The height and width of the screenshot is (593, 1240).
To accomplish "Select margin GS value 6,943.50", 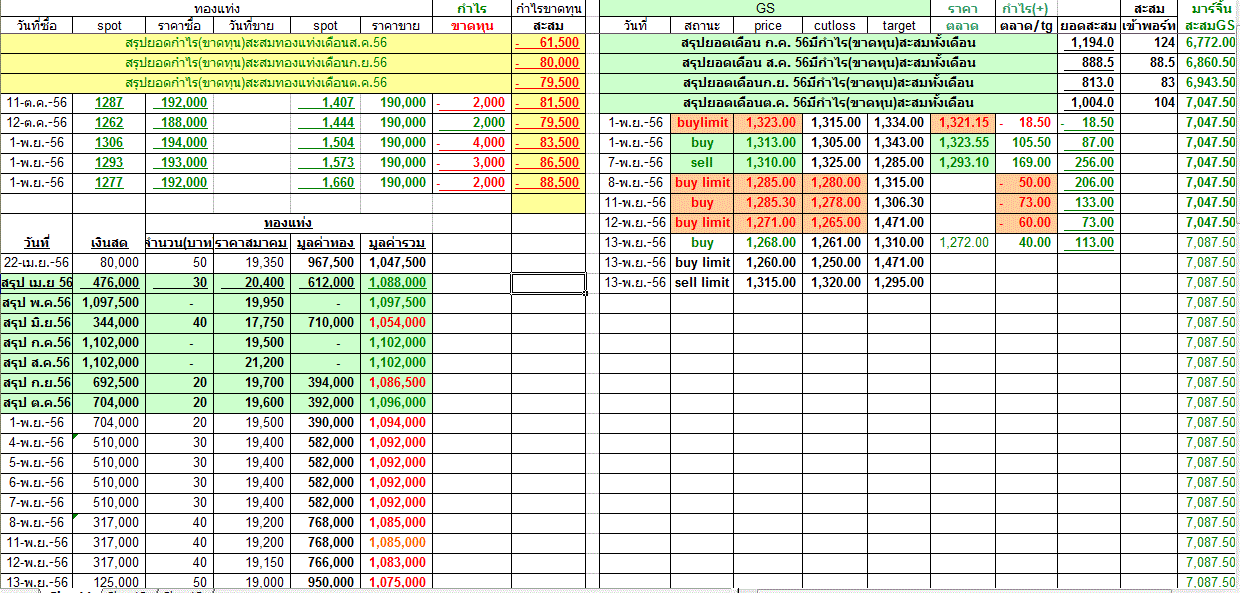I will click(x=1209, y=82).
